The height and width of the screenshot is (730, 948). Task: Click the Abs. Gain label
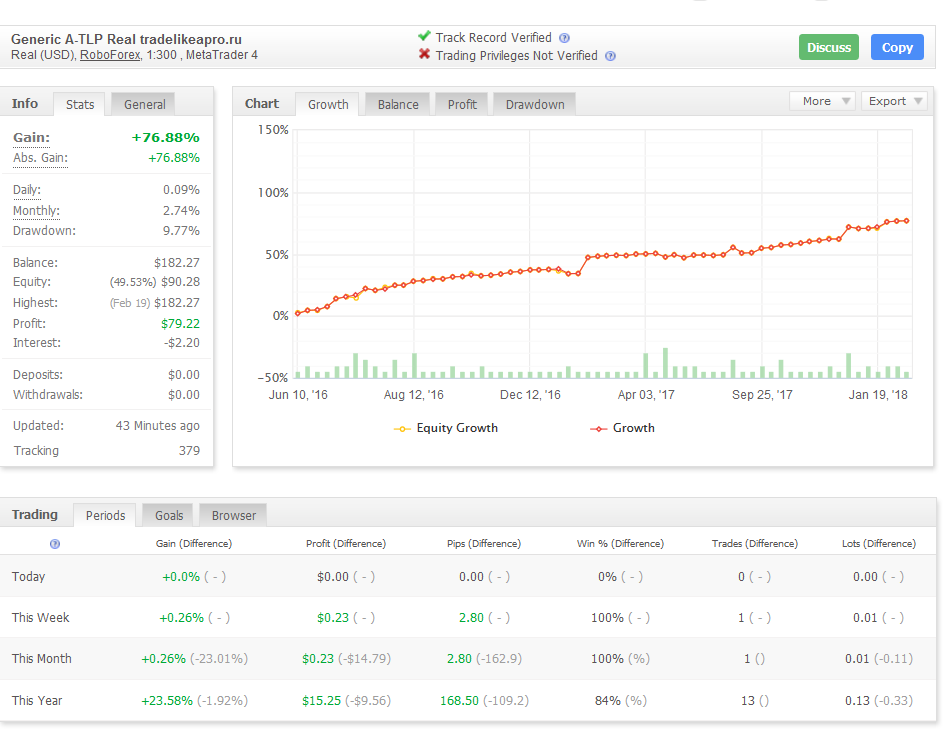41,158
